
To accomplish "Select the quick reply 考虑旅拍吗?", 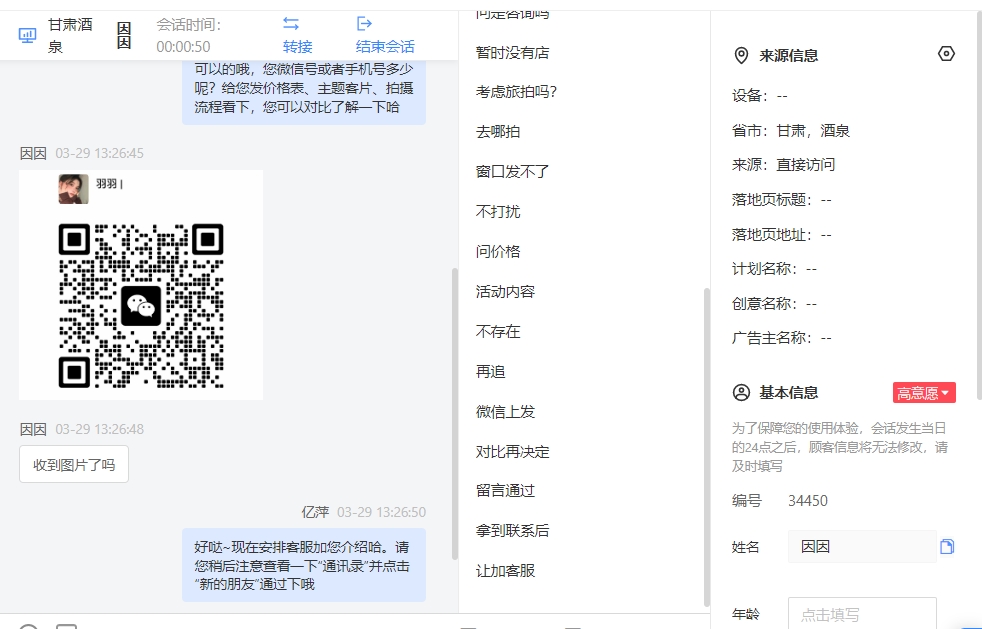I will pyautogui.click(x=516, y=91).
